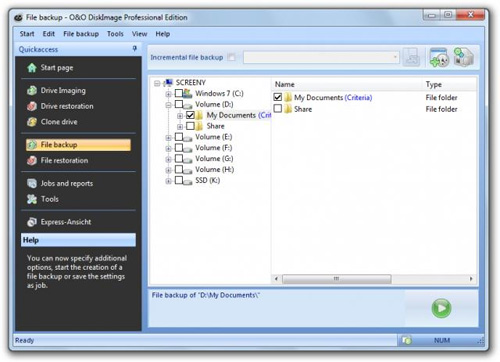500x362 pixels.
Task: Go to Start page home icon
Action: pyautogui.click(x=32, y=68)
